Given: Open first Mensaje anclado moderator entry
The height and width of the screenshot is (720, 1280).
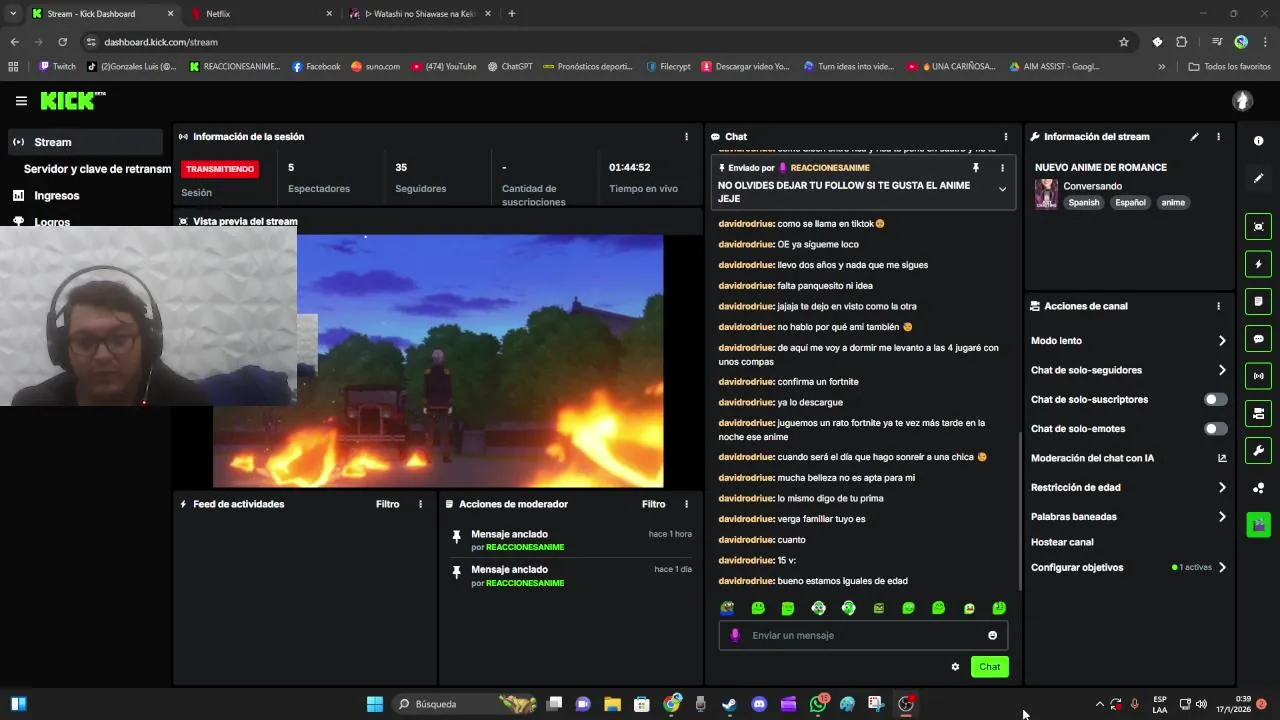Looking at the screenshot, I should click(570, 540).
